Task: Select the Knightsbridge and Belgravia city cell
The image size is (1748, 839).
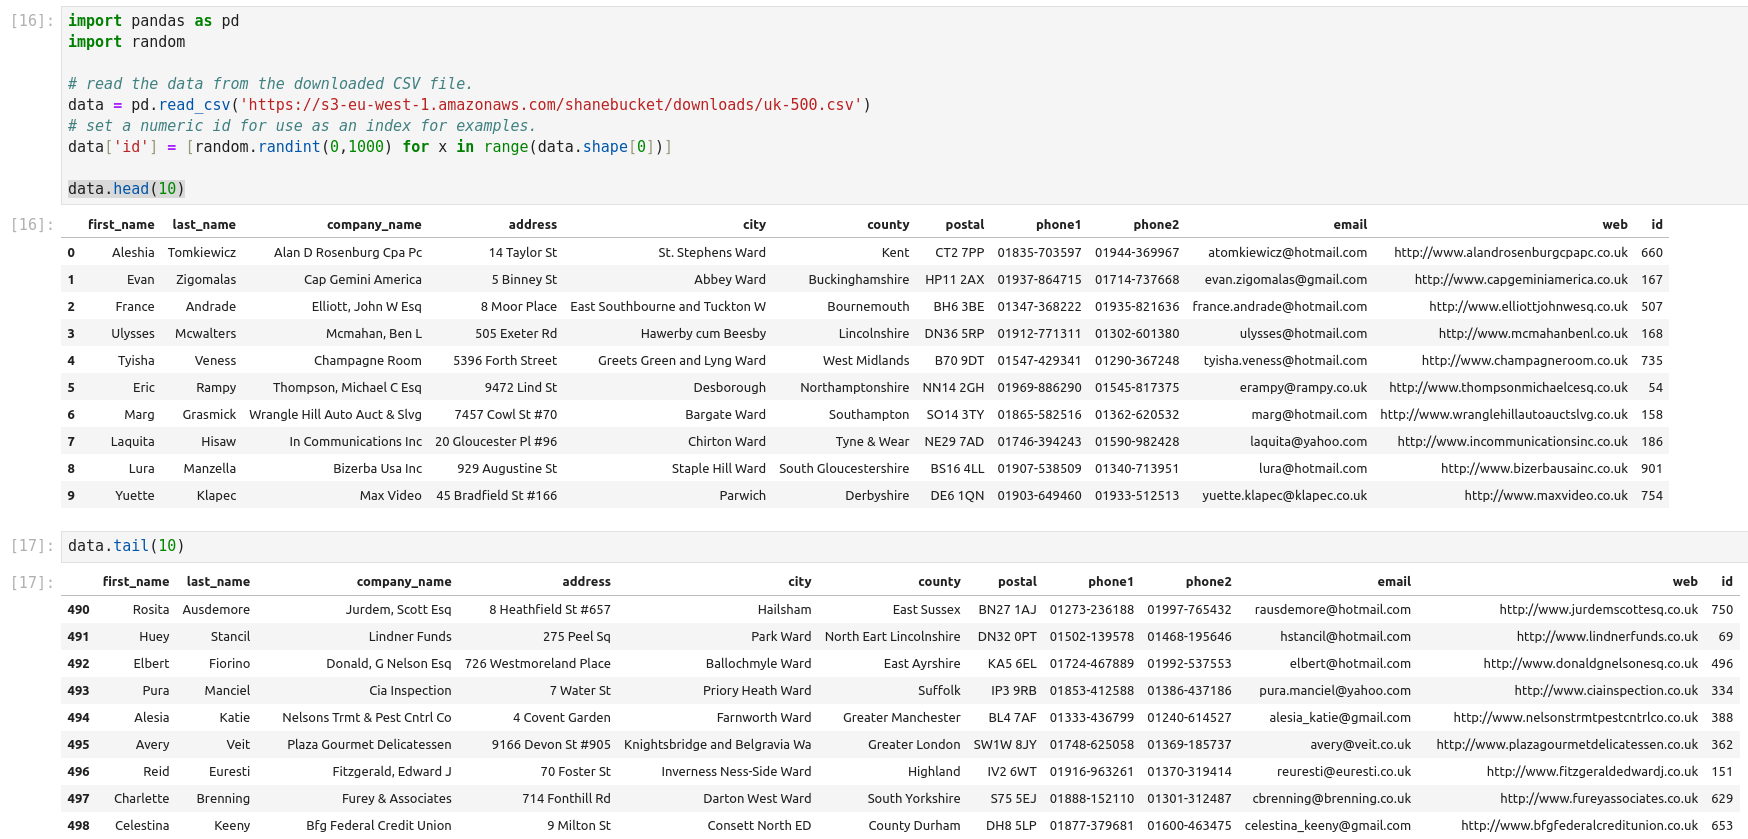Action: [717, 745]
